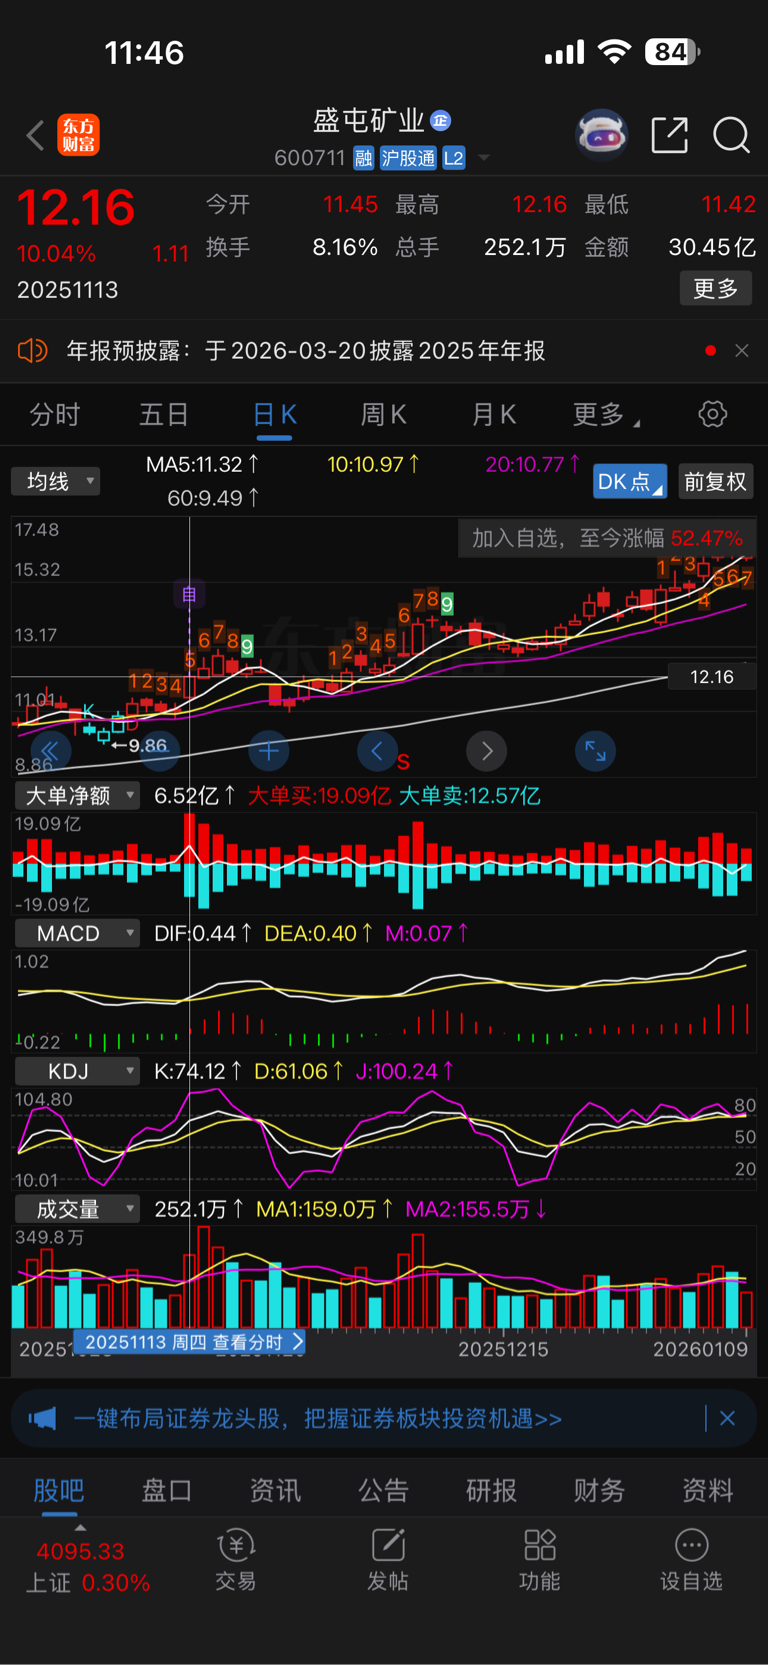Viewport: 768px width, 1665px height.
Task: Tap the stock name 盛屯矿业
Action: point(369,121)
